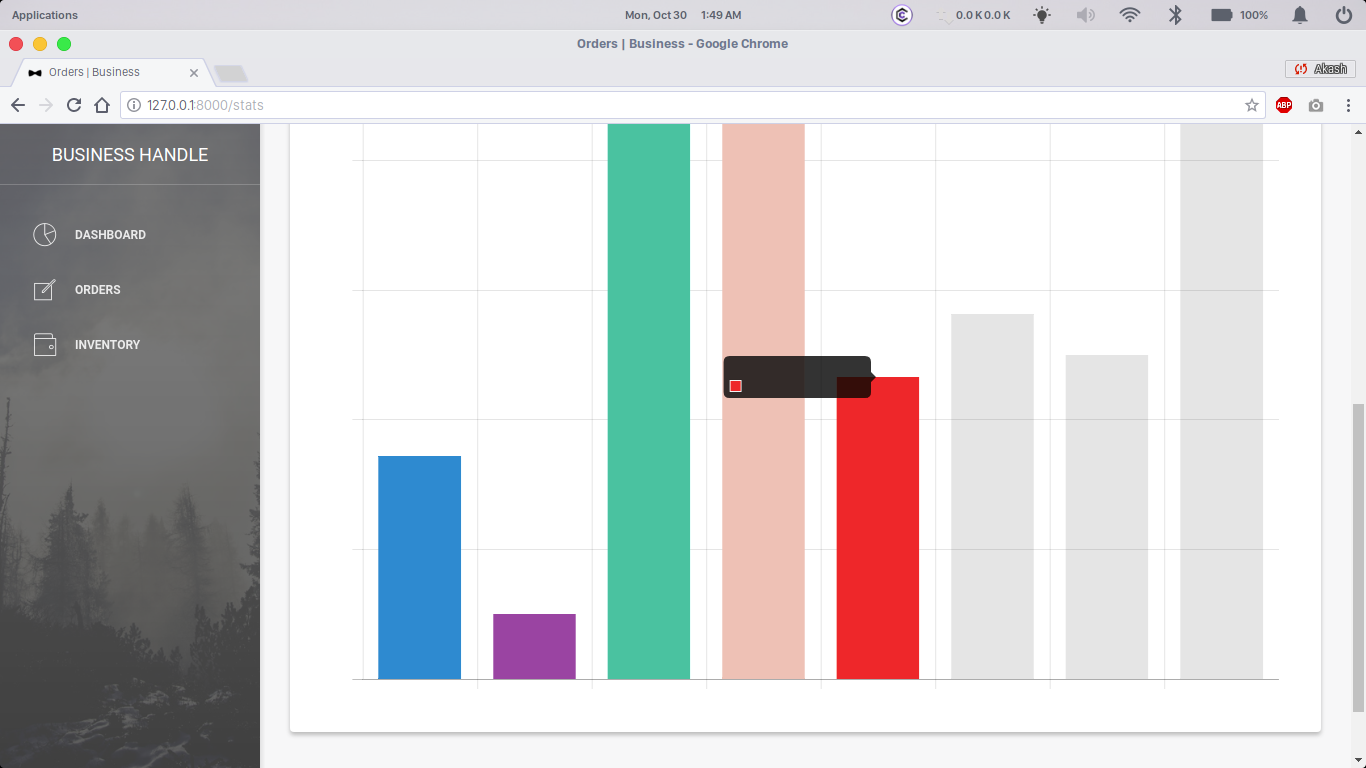Image resolution: width=1366 pixels, height=768 pixels.
Task: Click the DASHBOARD sidebar link
Action: [x=110, y=235]
